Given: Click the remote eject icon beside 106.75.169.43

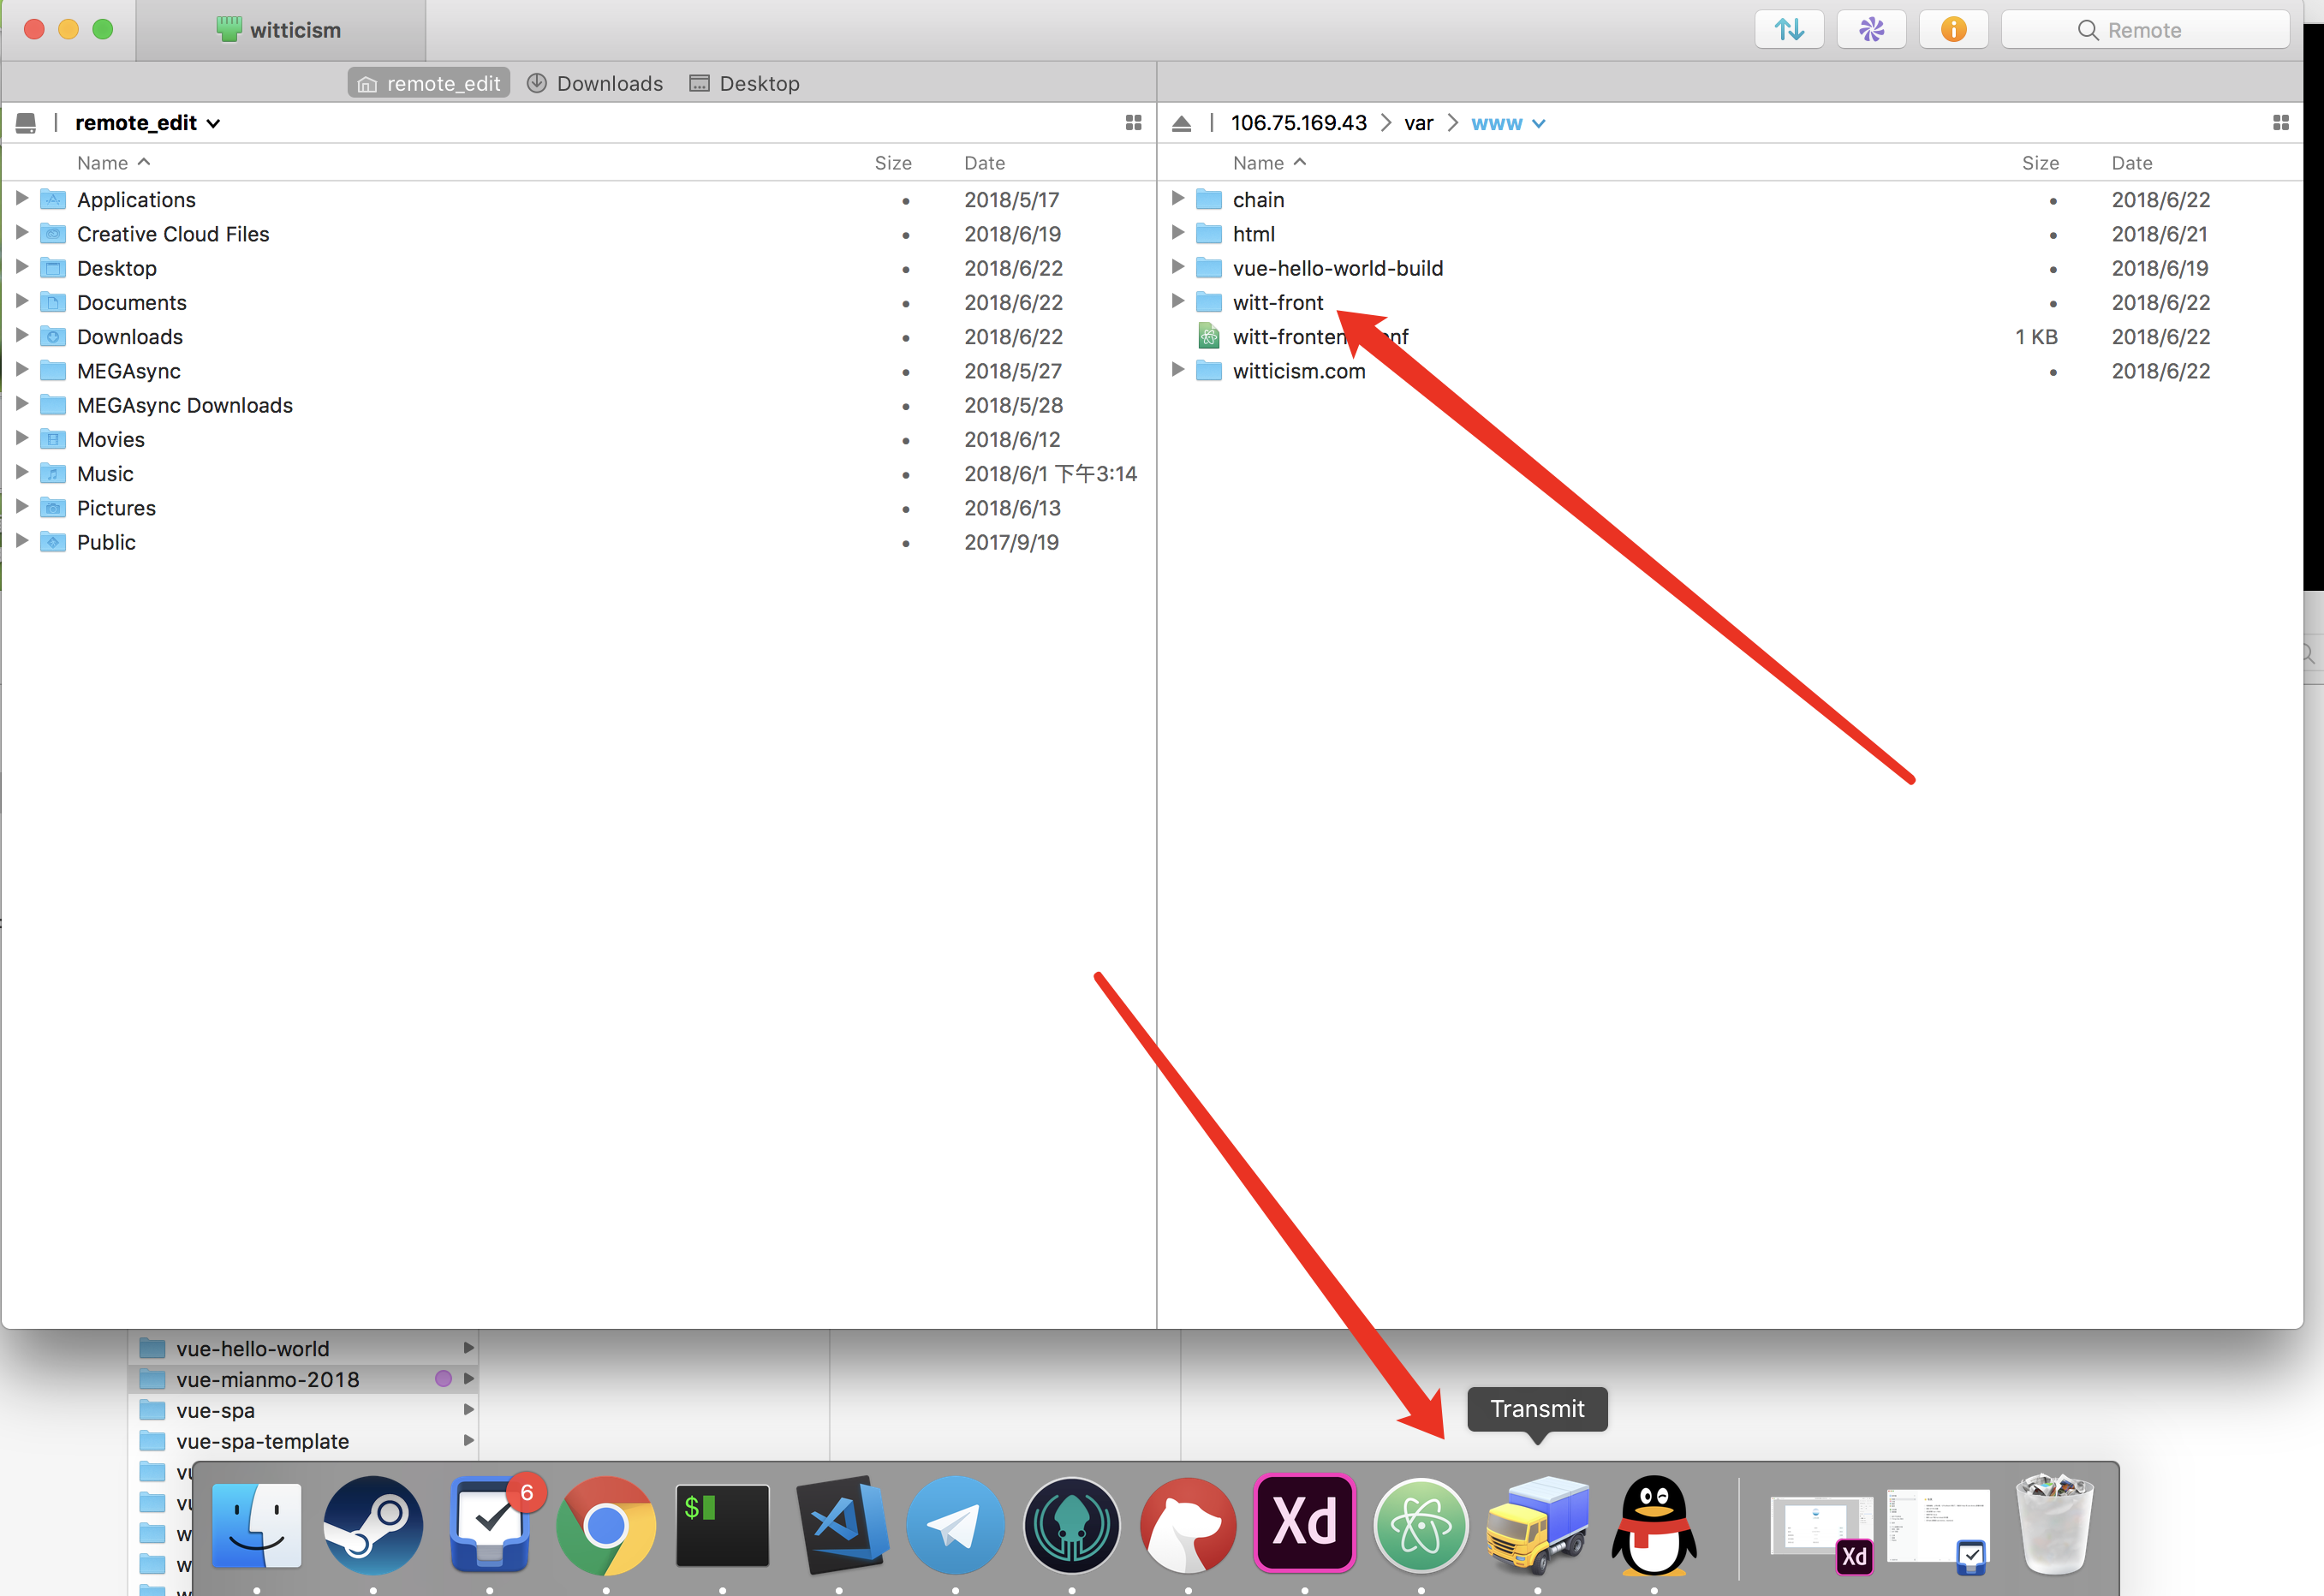Looking at the screenshot, I should coord(1181,123).
